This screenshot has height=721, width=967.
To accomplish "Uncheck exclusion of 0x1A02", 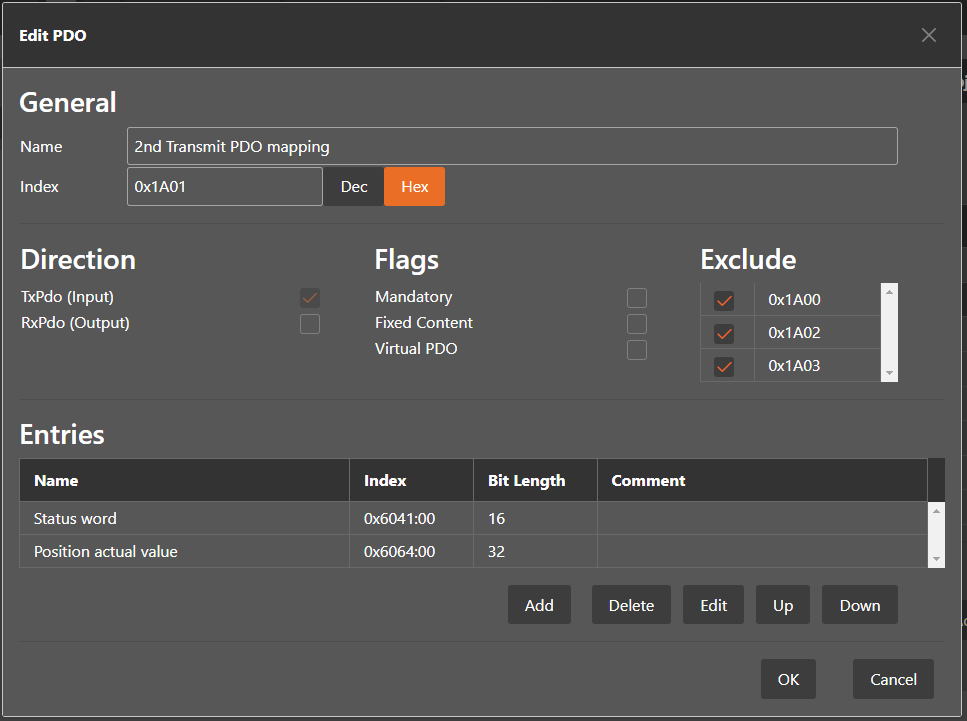I will (x=725, y=333).
